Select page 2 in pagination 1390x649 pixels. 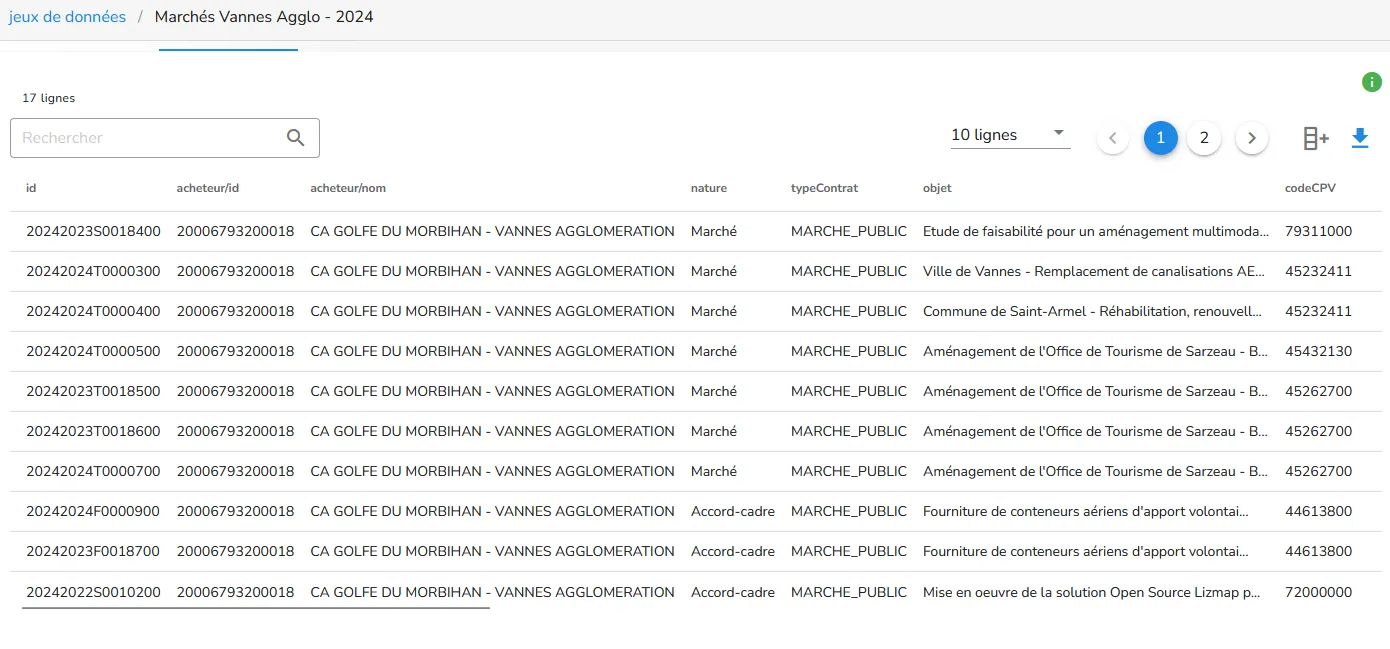tap(1204, 138)
